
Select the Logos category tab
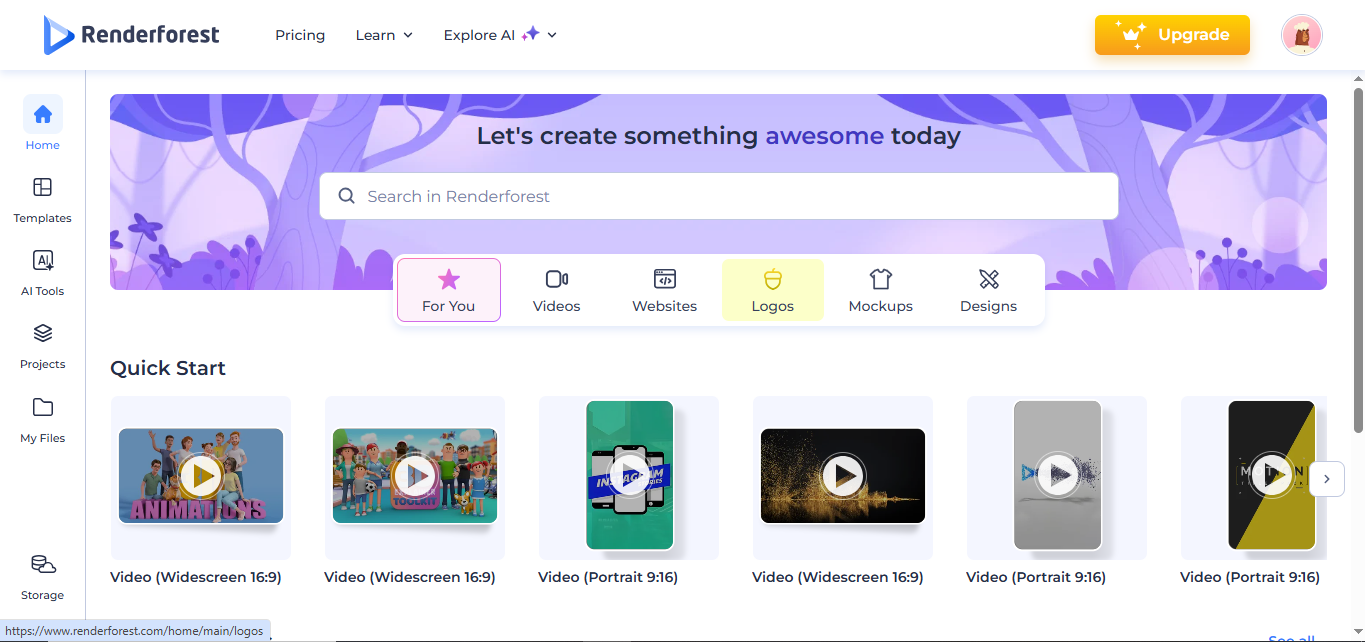(x=773, y=290)
